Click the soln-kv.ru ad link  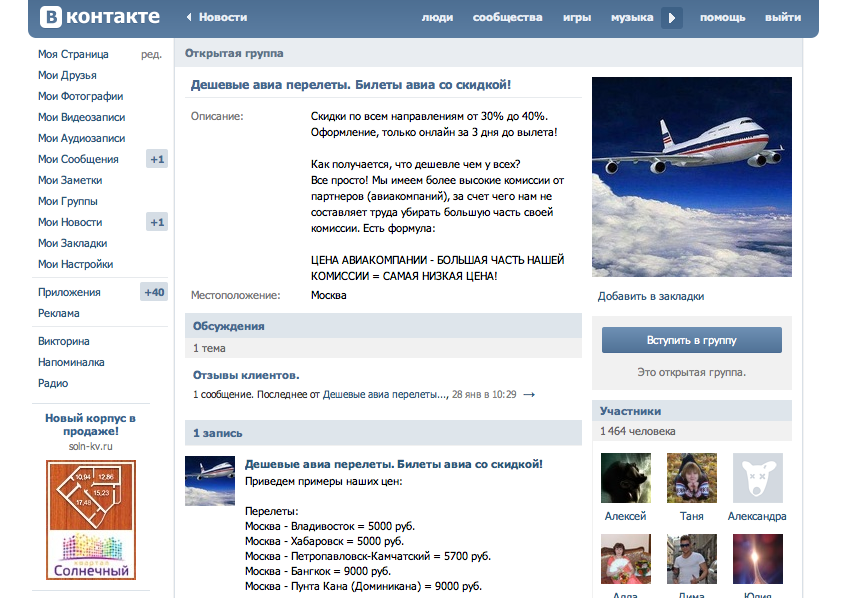pos(90,446)
